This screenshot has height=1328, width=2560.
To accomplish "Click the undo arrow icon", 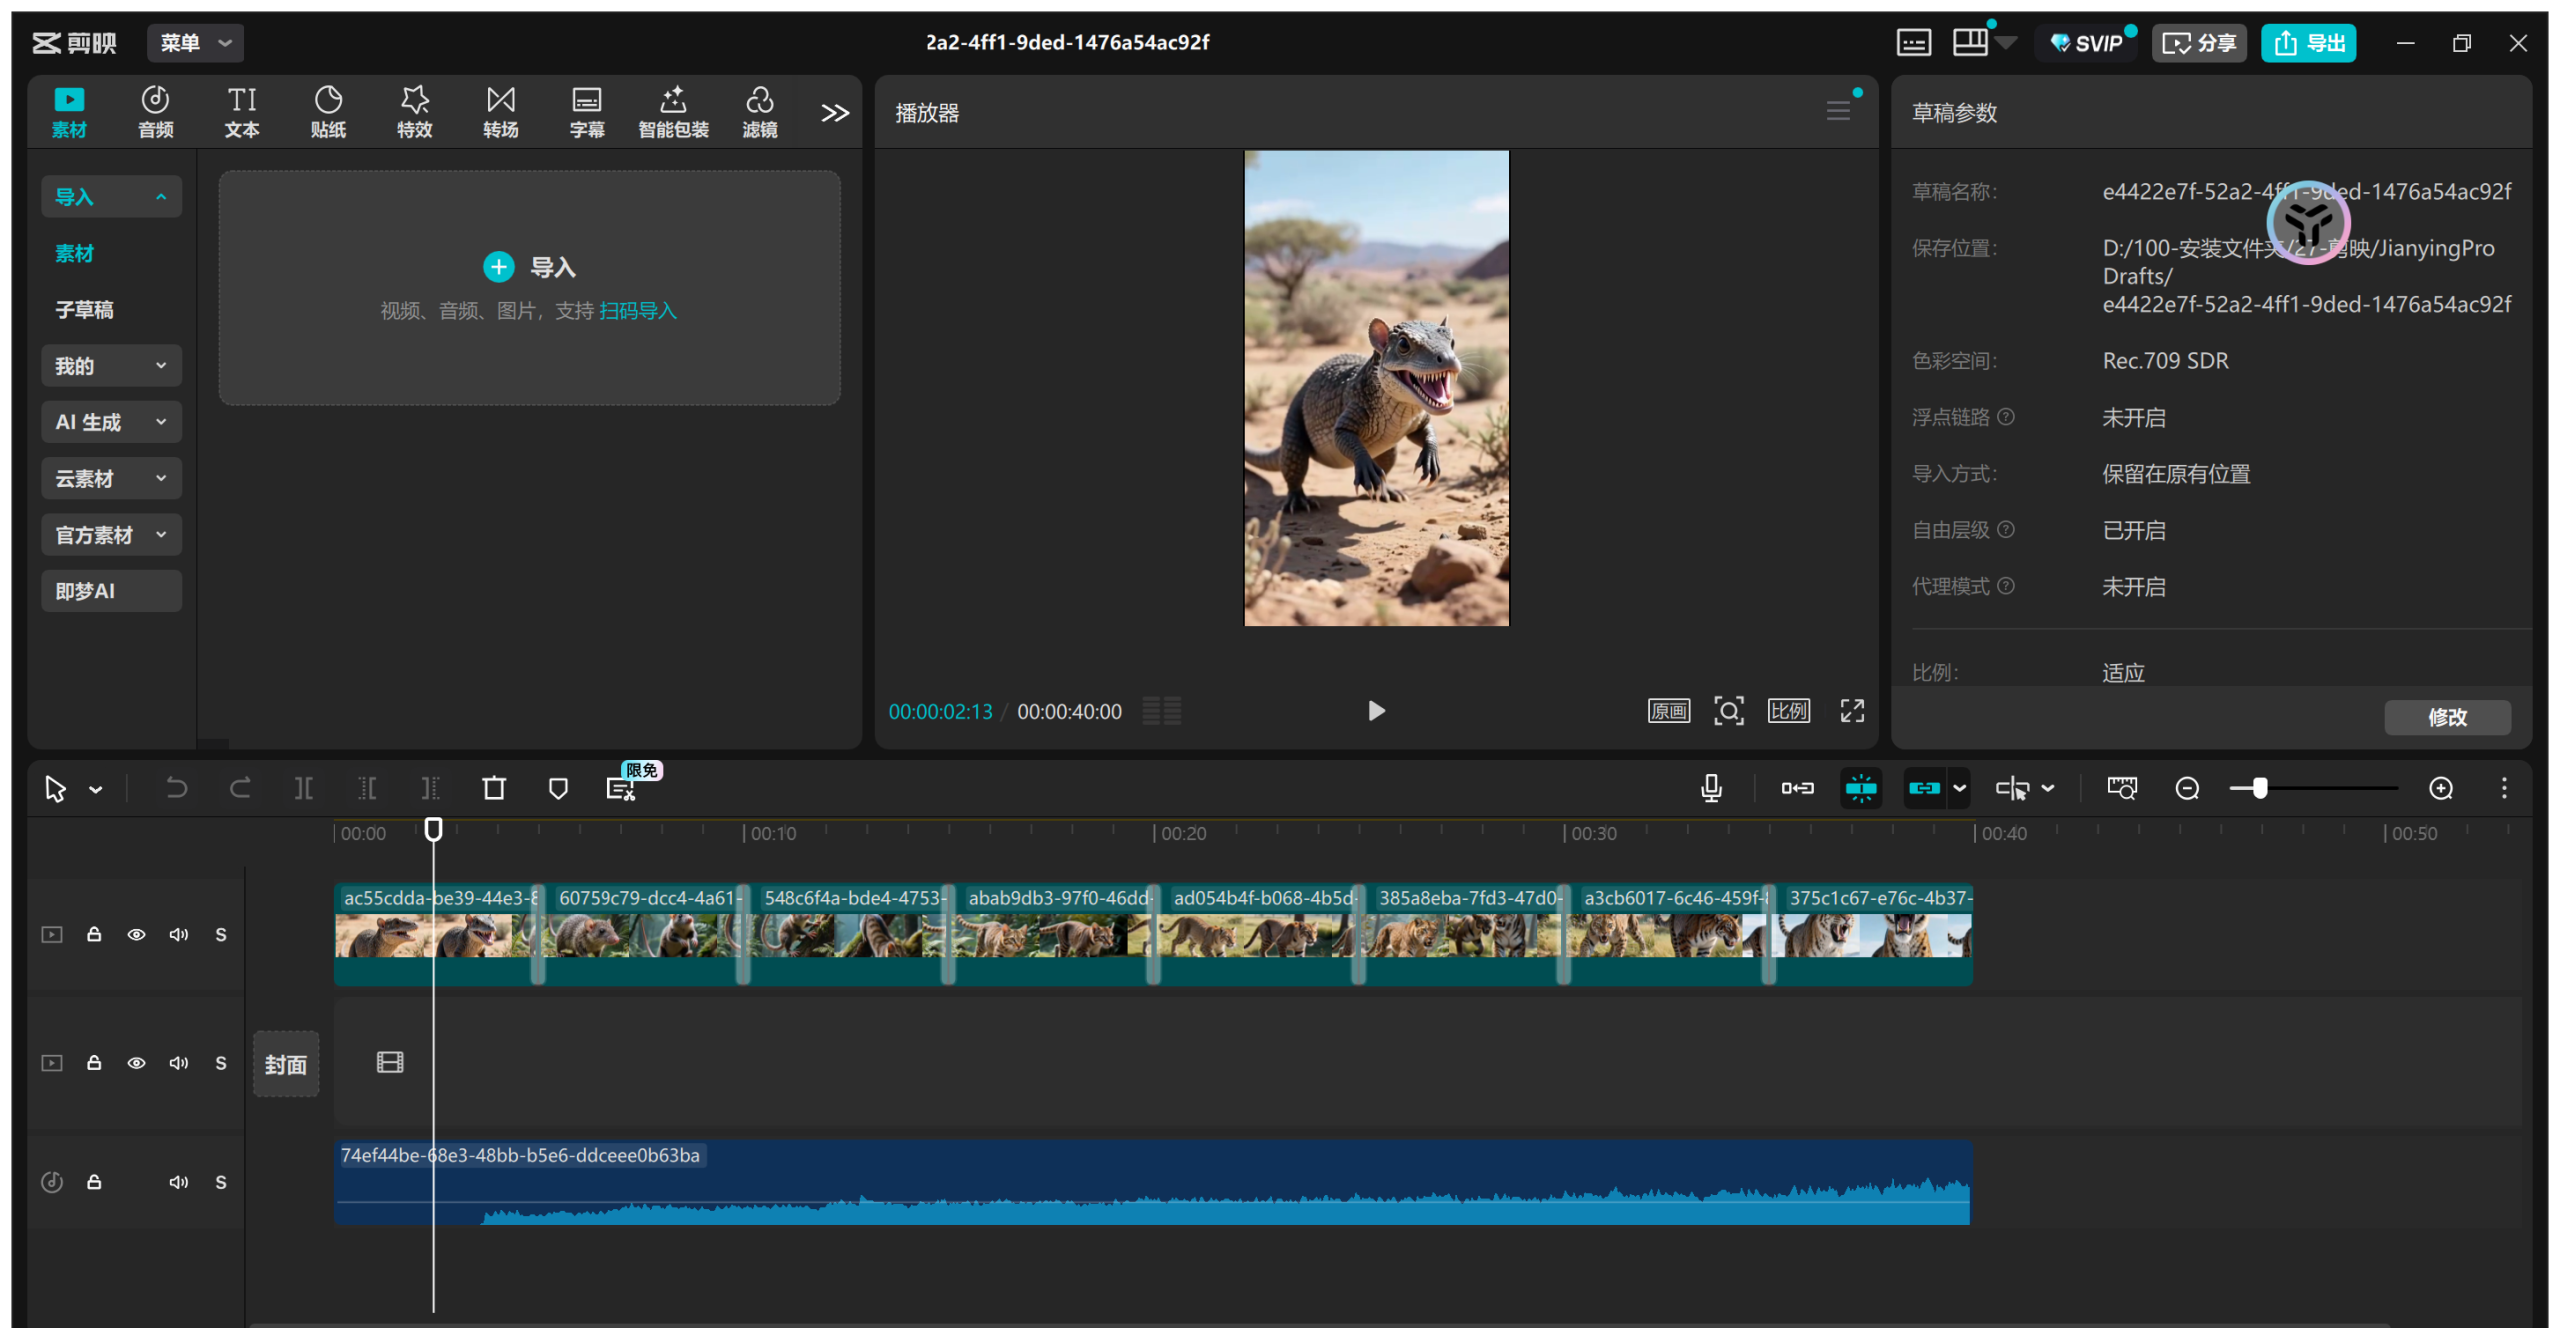I will (176, 788).
